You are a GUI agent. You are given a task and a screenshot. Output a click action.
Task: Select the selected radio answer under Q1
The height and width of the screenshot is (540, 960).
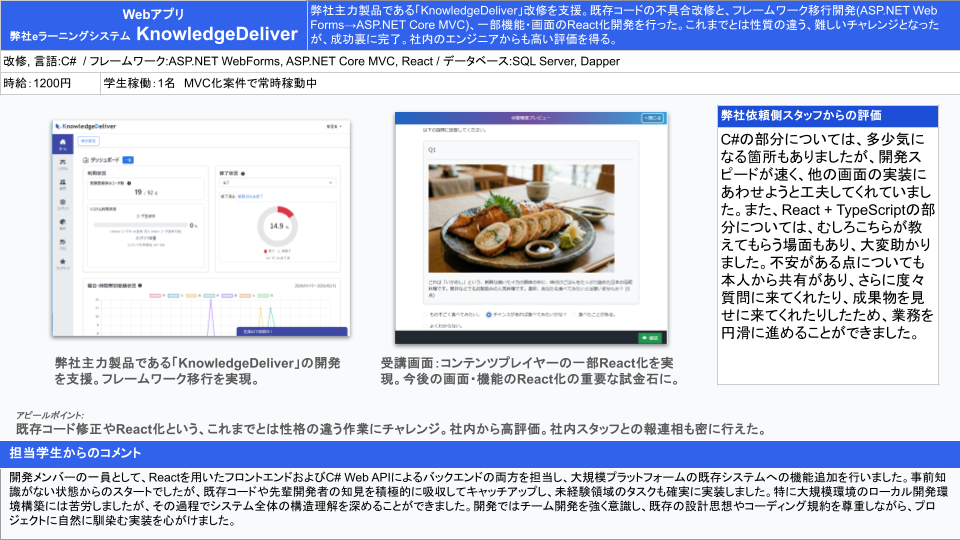(489, 314)
